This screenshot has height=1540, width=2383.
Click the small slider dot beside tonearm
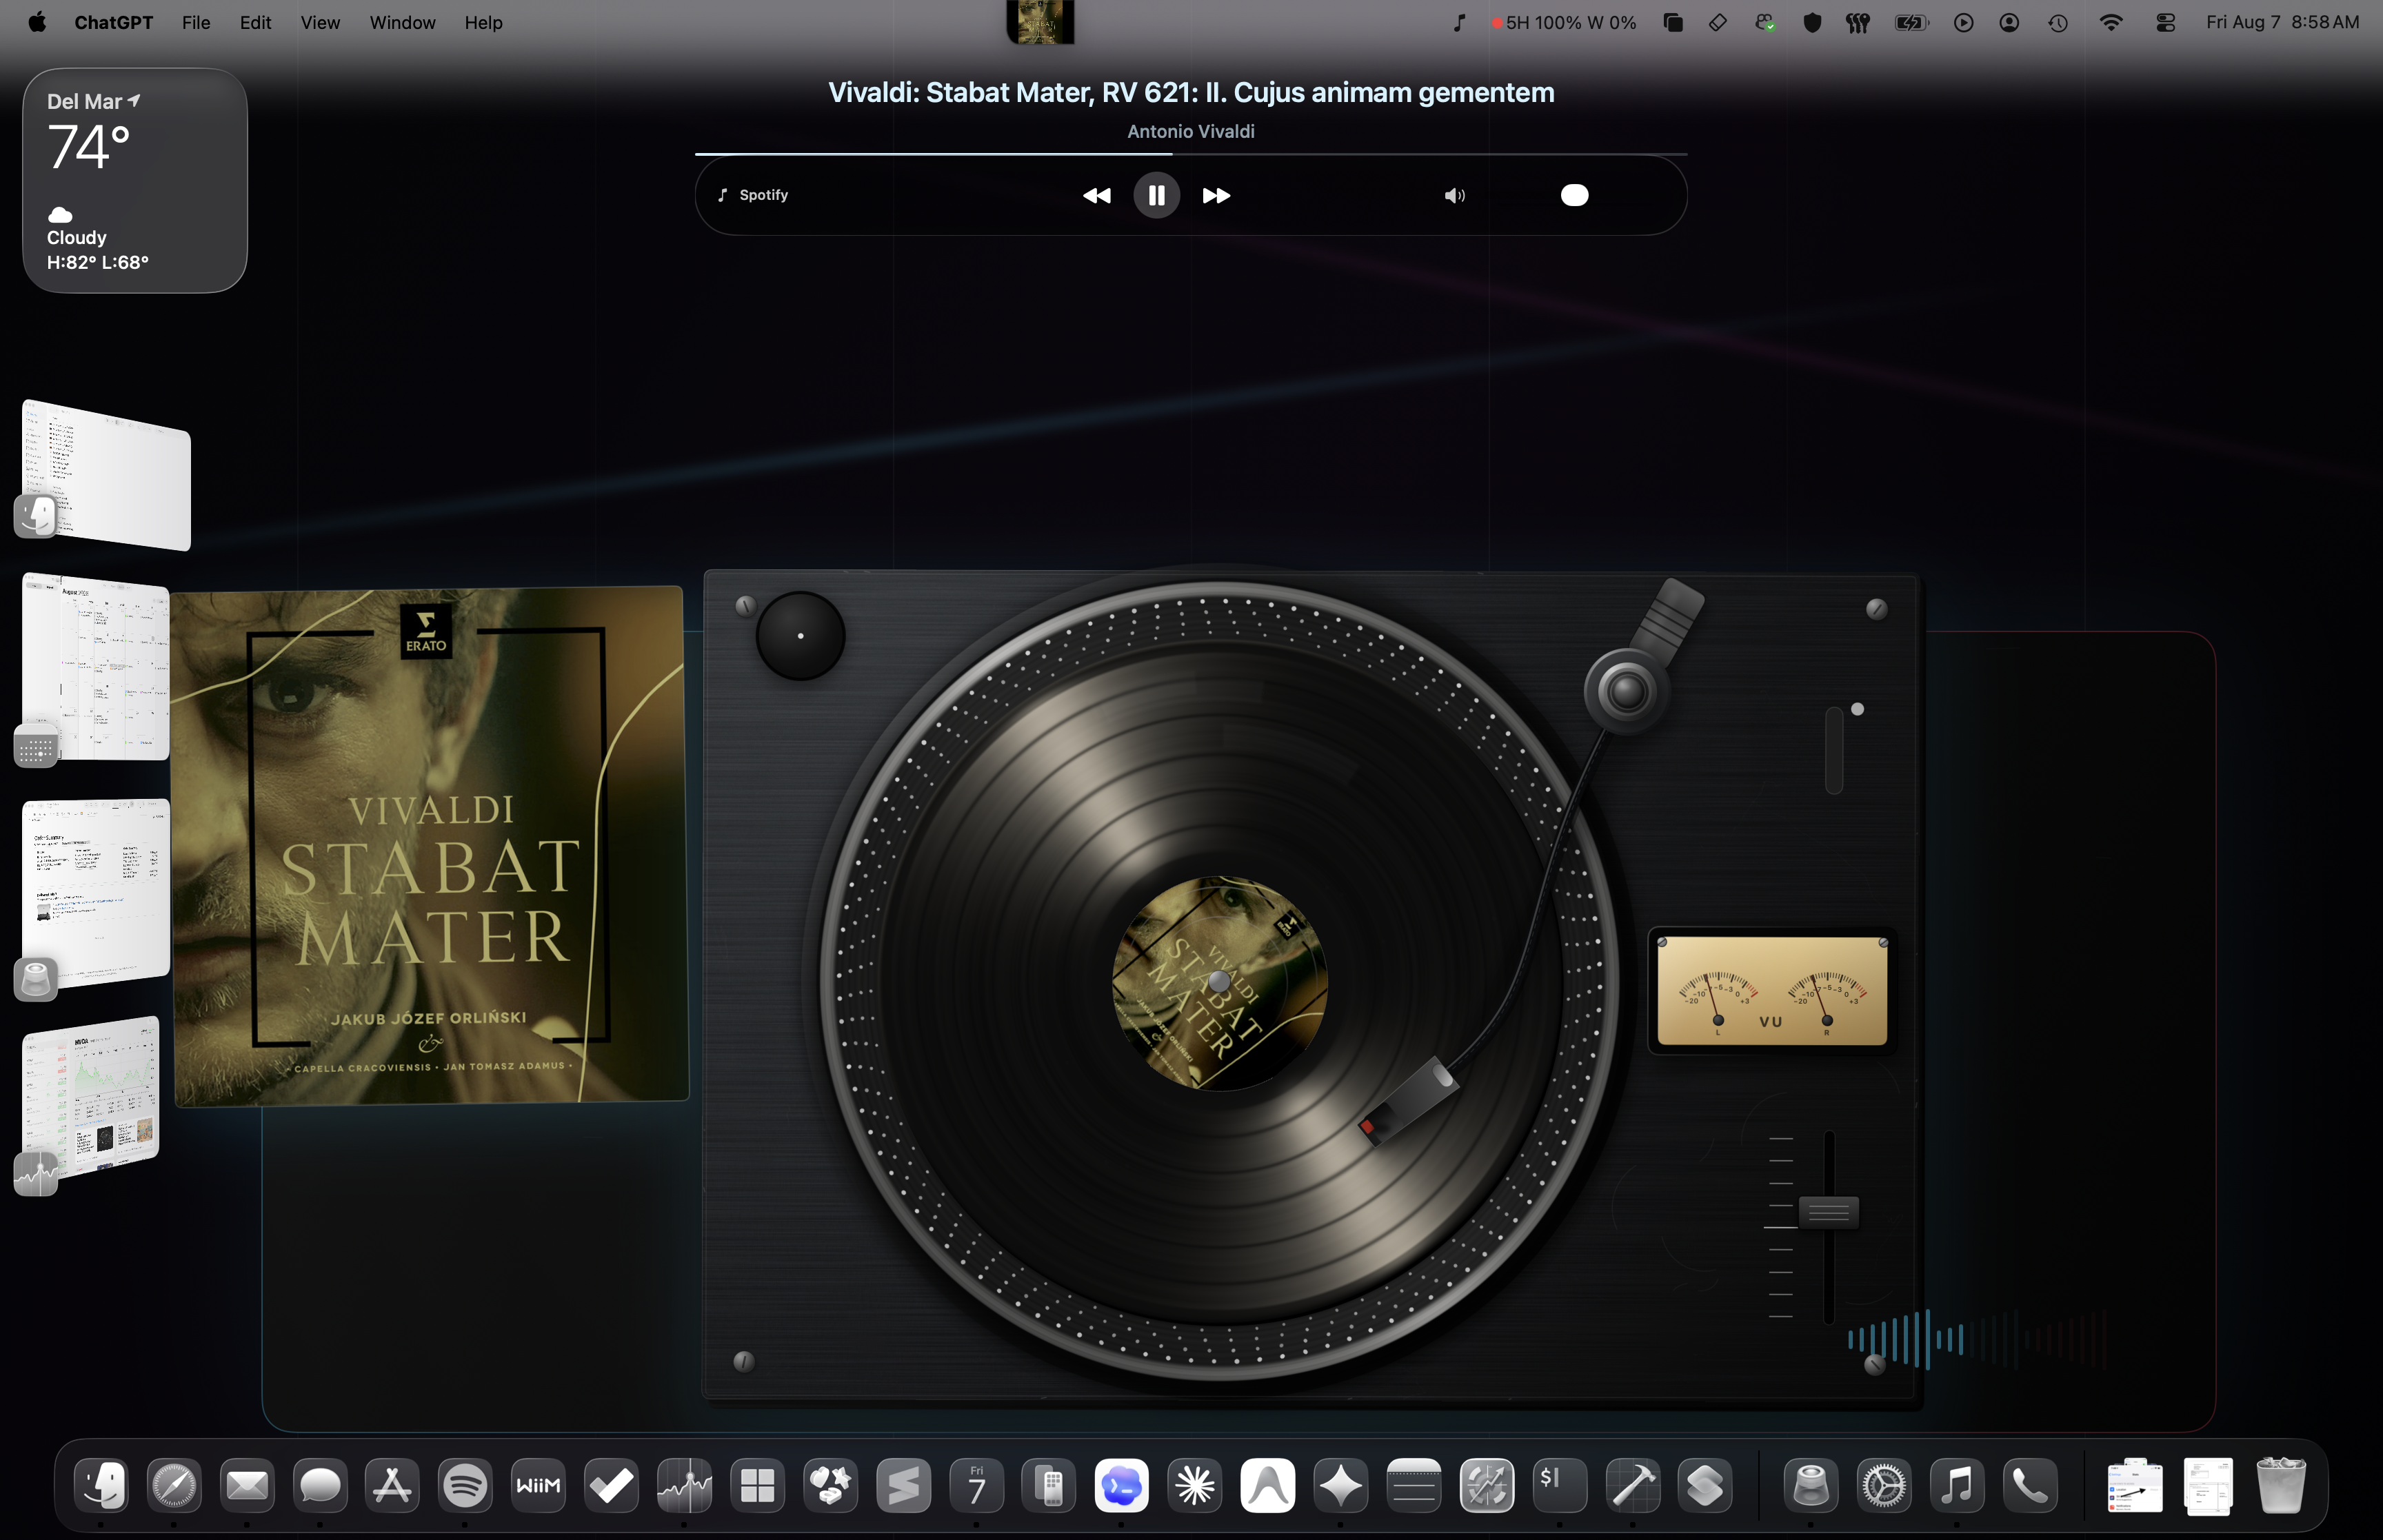[1857, 709]
